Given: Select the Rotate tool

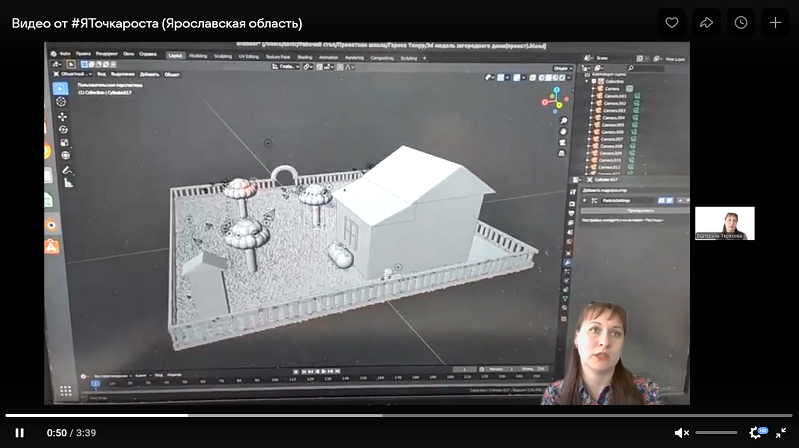Looking at the screenshot, I should pos(63,130).
